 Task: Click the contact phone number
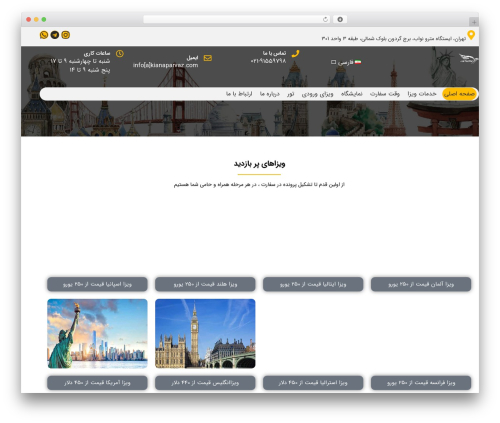click(x=268, y=61)
